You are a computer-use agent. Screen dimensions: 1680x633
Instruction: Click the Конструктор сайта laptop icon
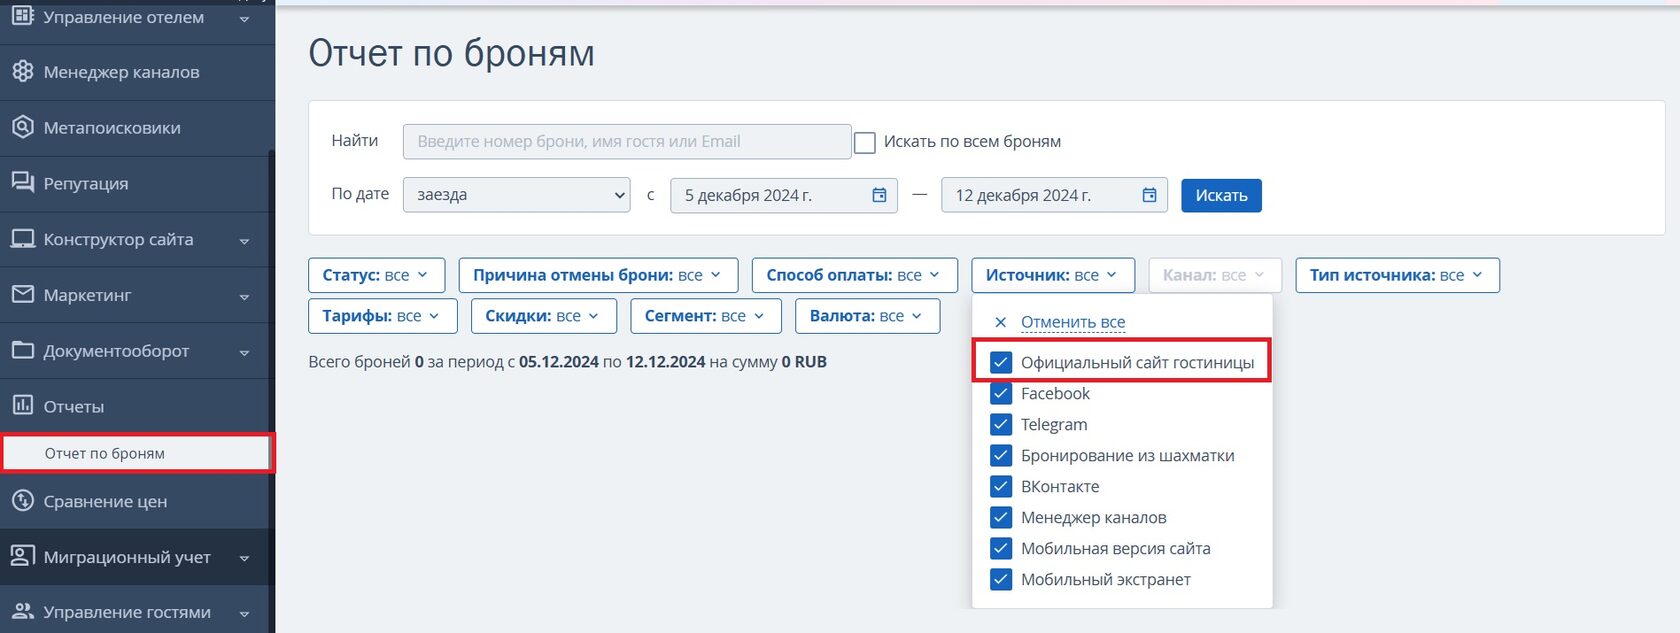pyautogui.click(x=22, y=239)
